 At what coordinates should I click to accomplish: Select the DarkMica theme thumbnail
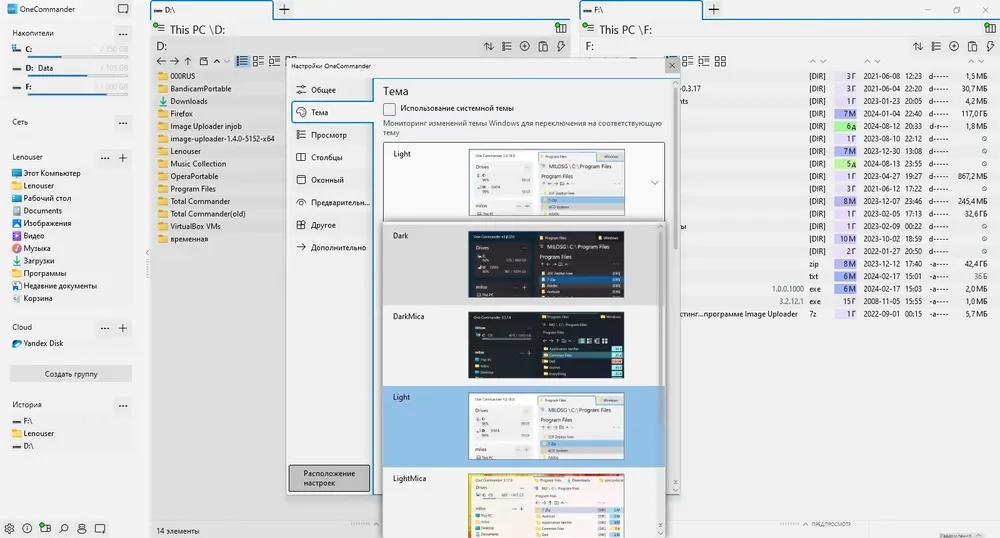coord(546,345)
